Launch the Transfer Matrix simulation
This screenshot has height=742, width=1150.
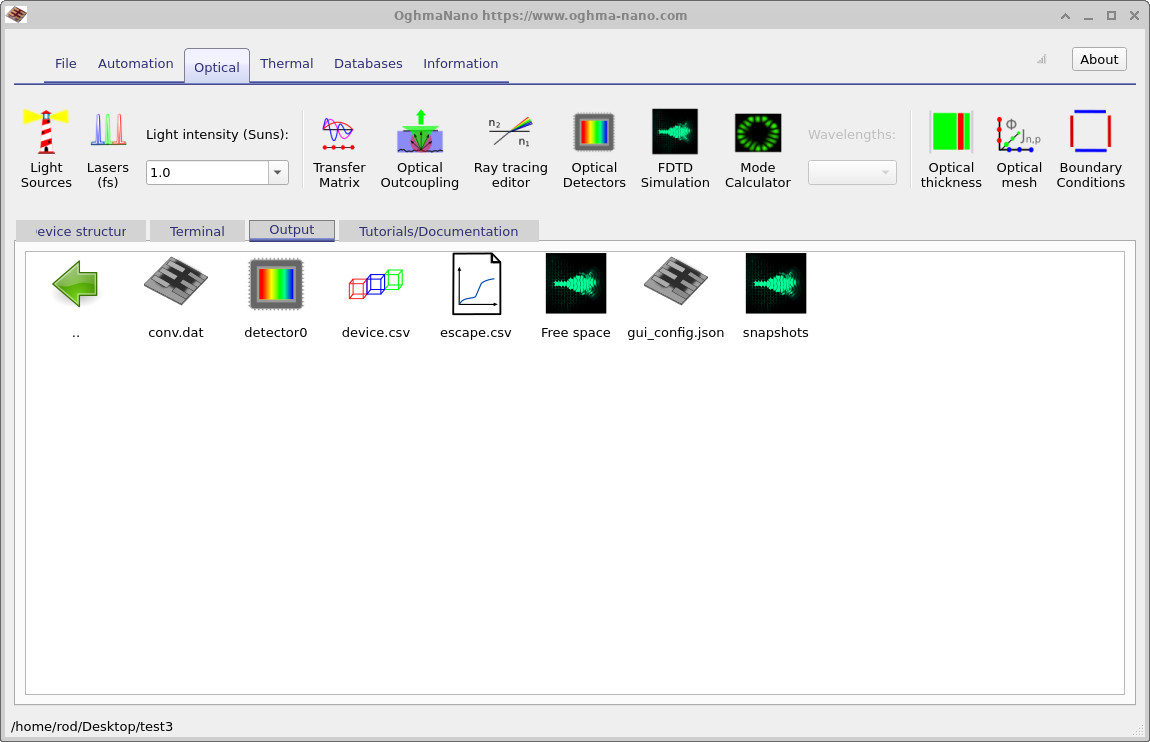(x=339, y=148)
